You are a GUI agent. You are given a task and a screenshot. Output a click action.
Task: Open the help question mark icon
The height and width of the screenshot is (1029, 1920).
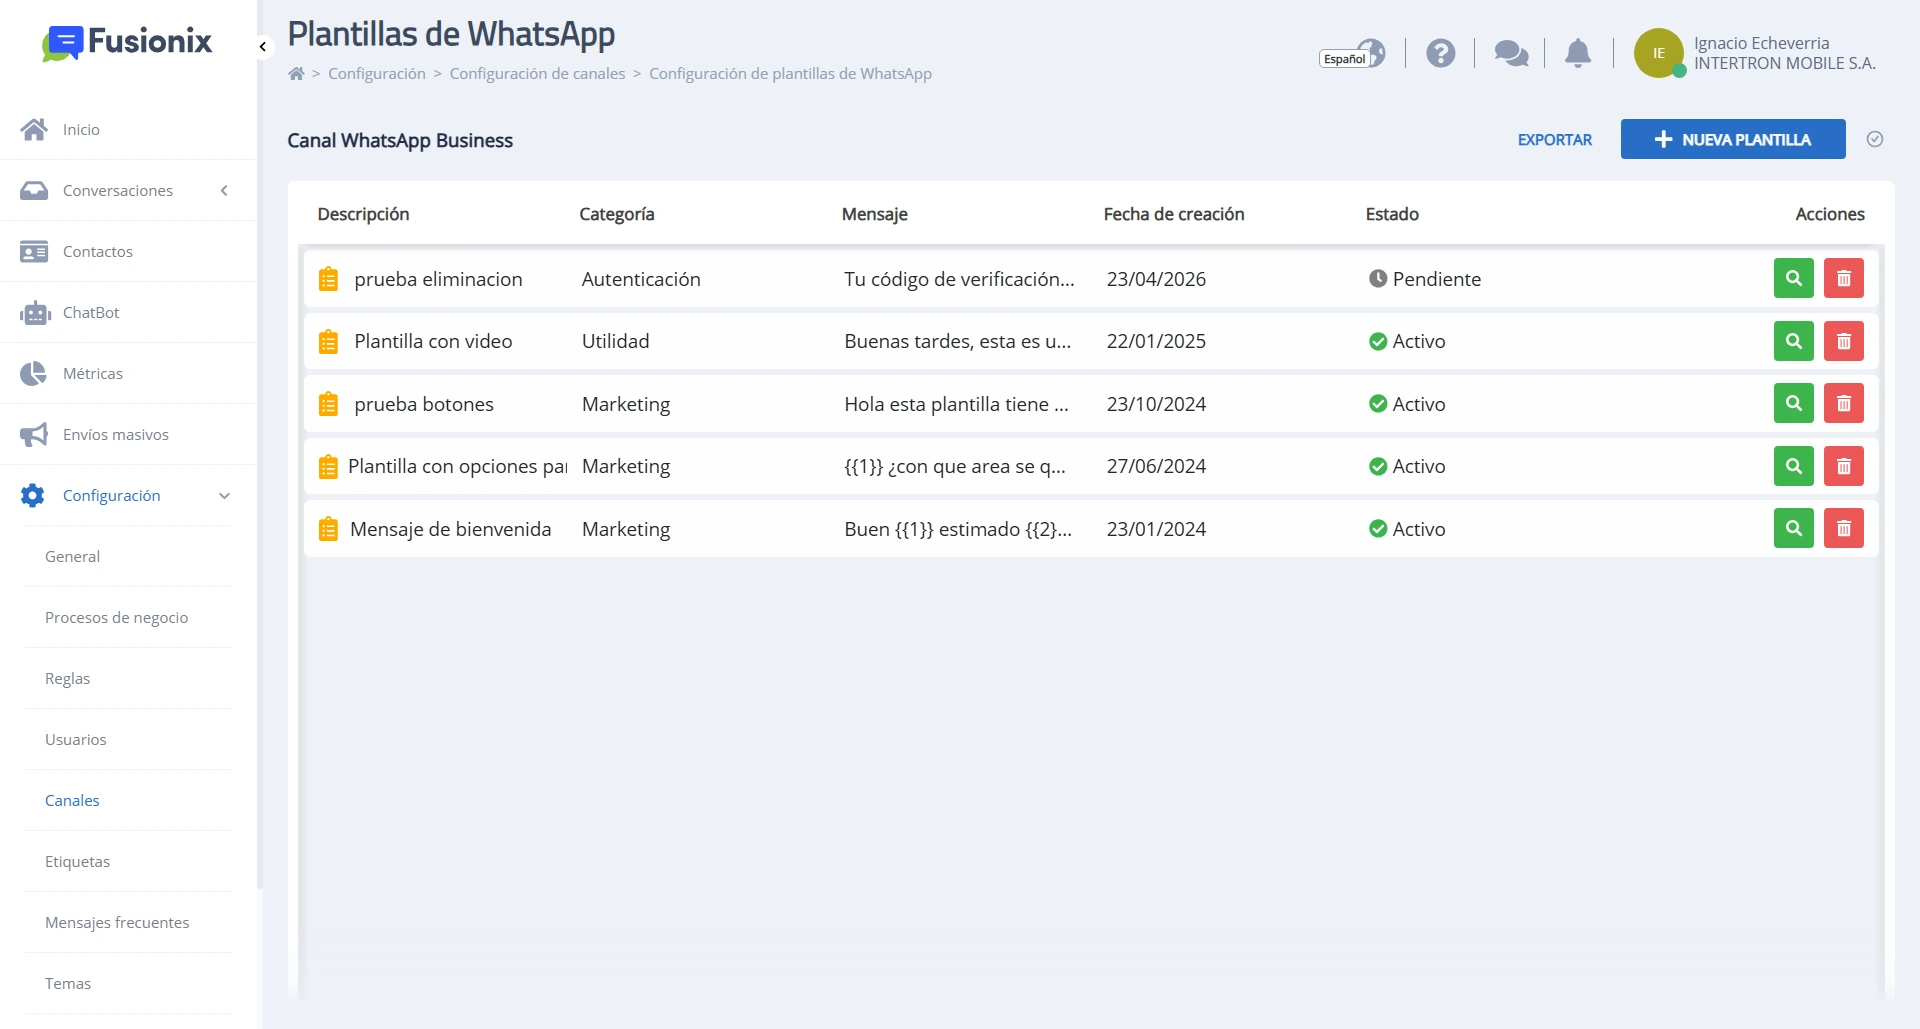tap(1440, 53)
